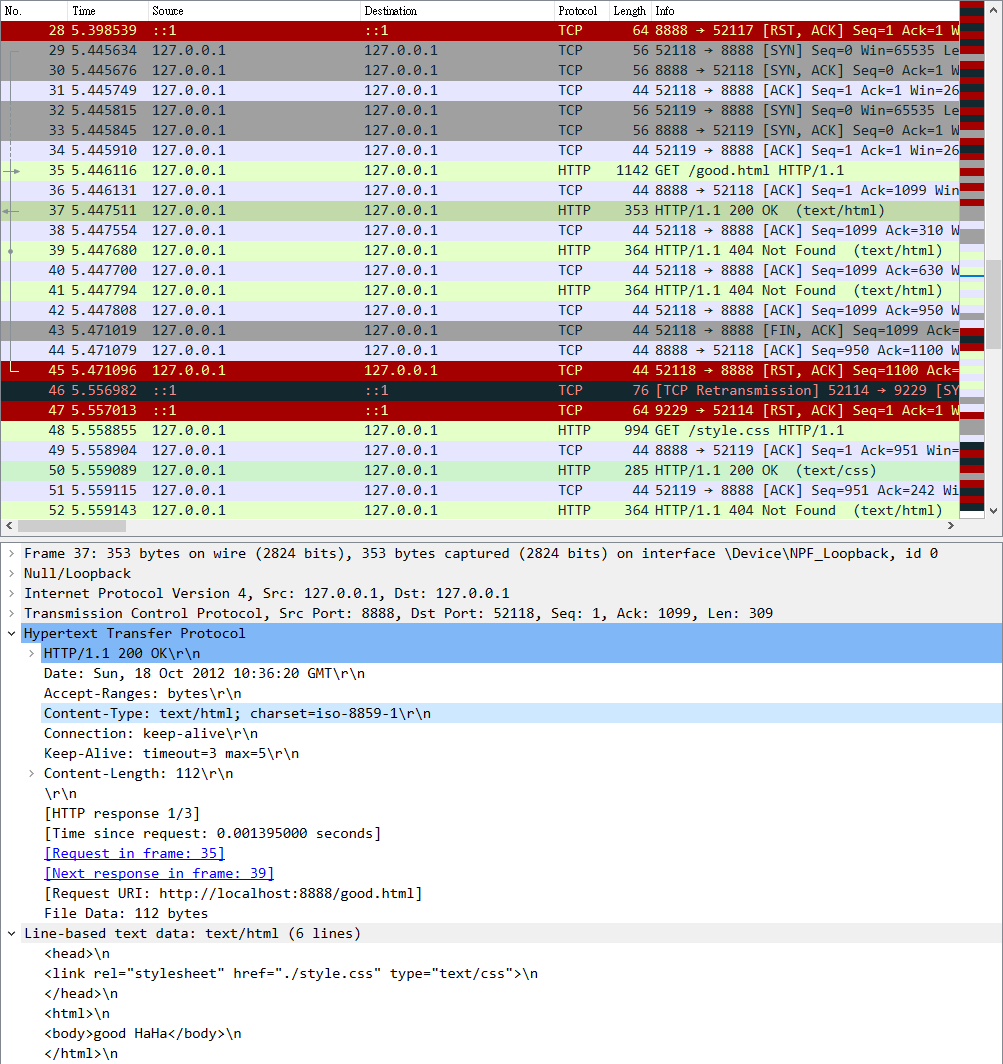This screenshot has height=1064, width=1003.
Task: Select packet 37 HTTP 200 OK row
Action: 480,210
